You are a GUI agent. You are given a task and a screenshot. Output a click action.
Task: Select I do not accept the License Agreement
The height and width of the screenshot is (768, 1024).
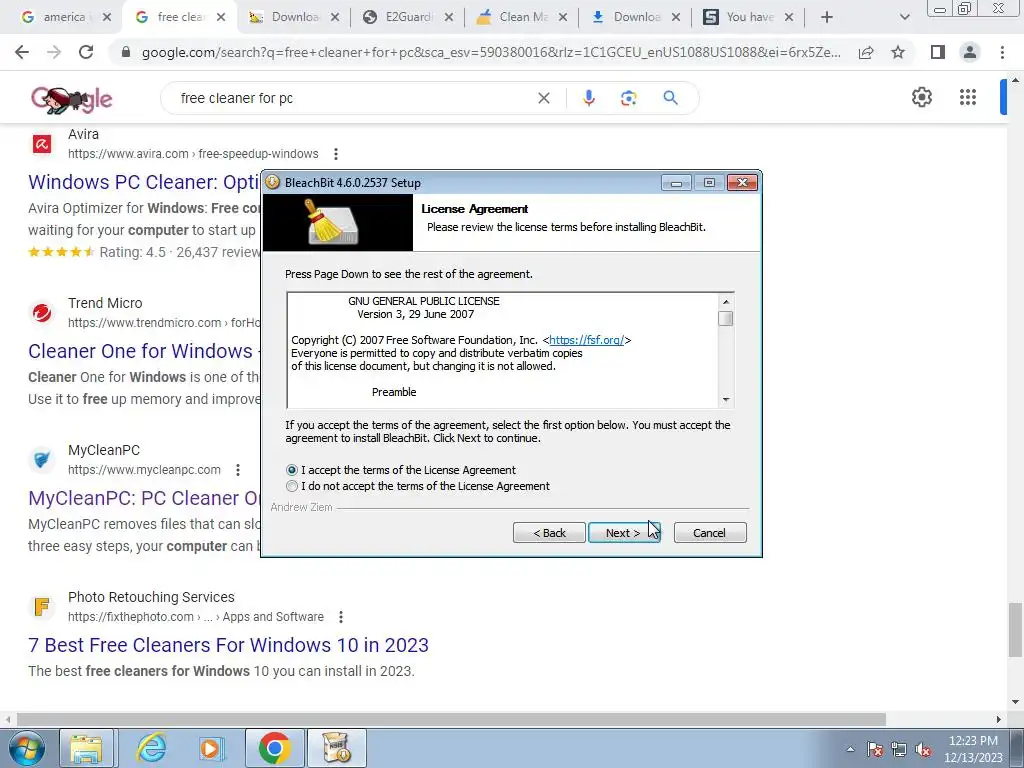coord(292,486)
